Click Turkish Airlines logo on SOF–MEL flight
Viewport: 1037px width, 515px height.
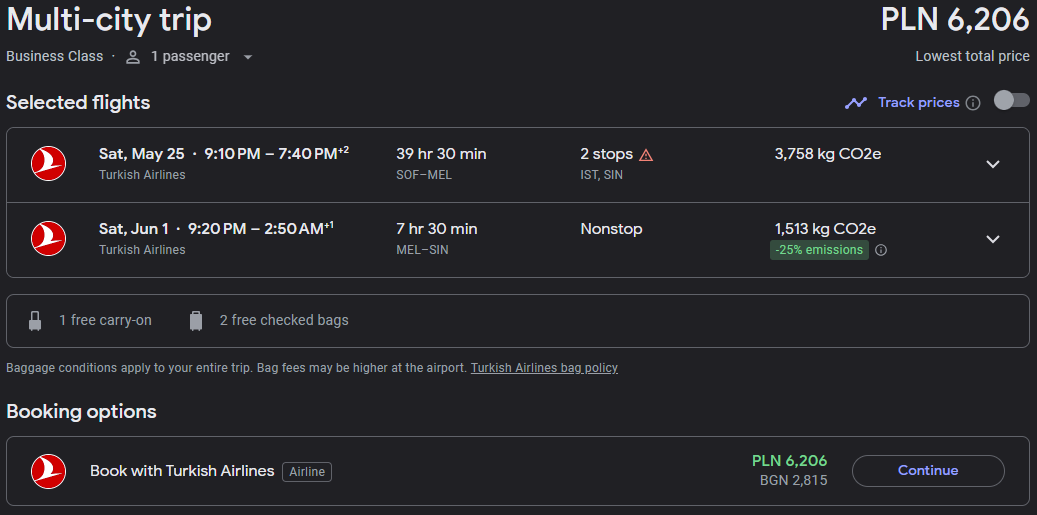pyautogui.click(x=48, y=164)
